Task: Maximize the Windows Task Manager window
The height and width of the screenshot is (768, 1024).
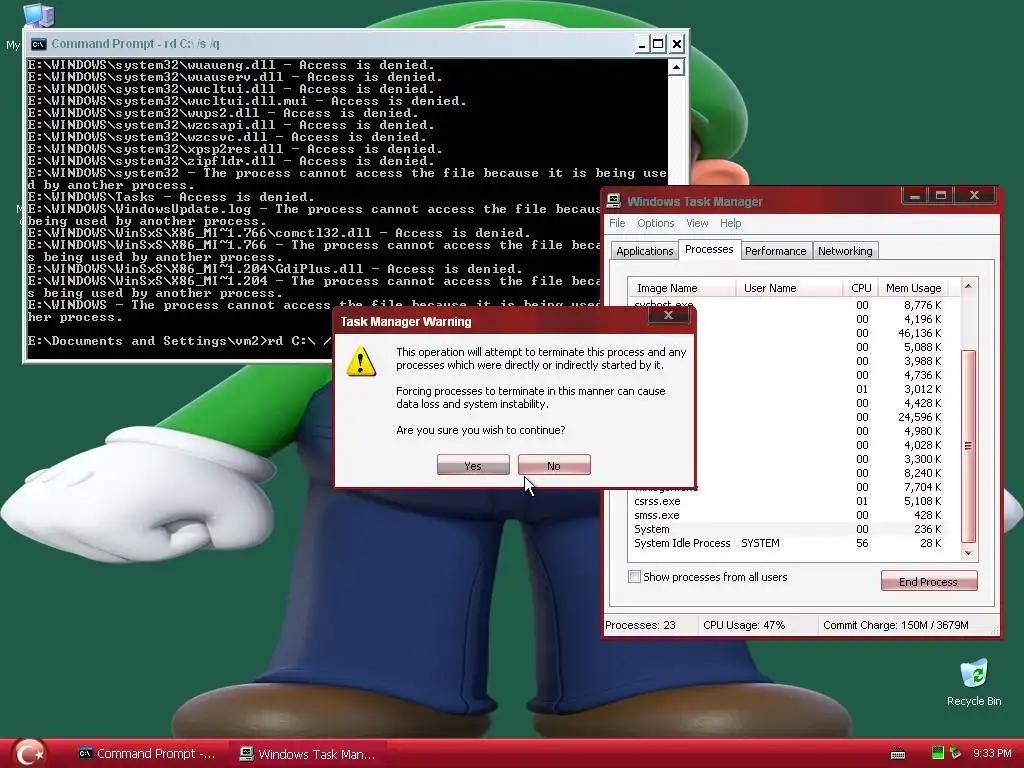Action: point(941,195)
